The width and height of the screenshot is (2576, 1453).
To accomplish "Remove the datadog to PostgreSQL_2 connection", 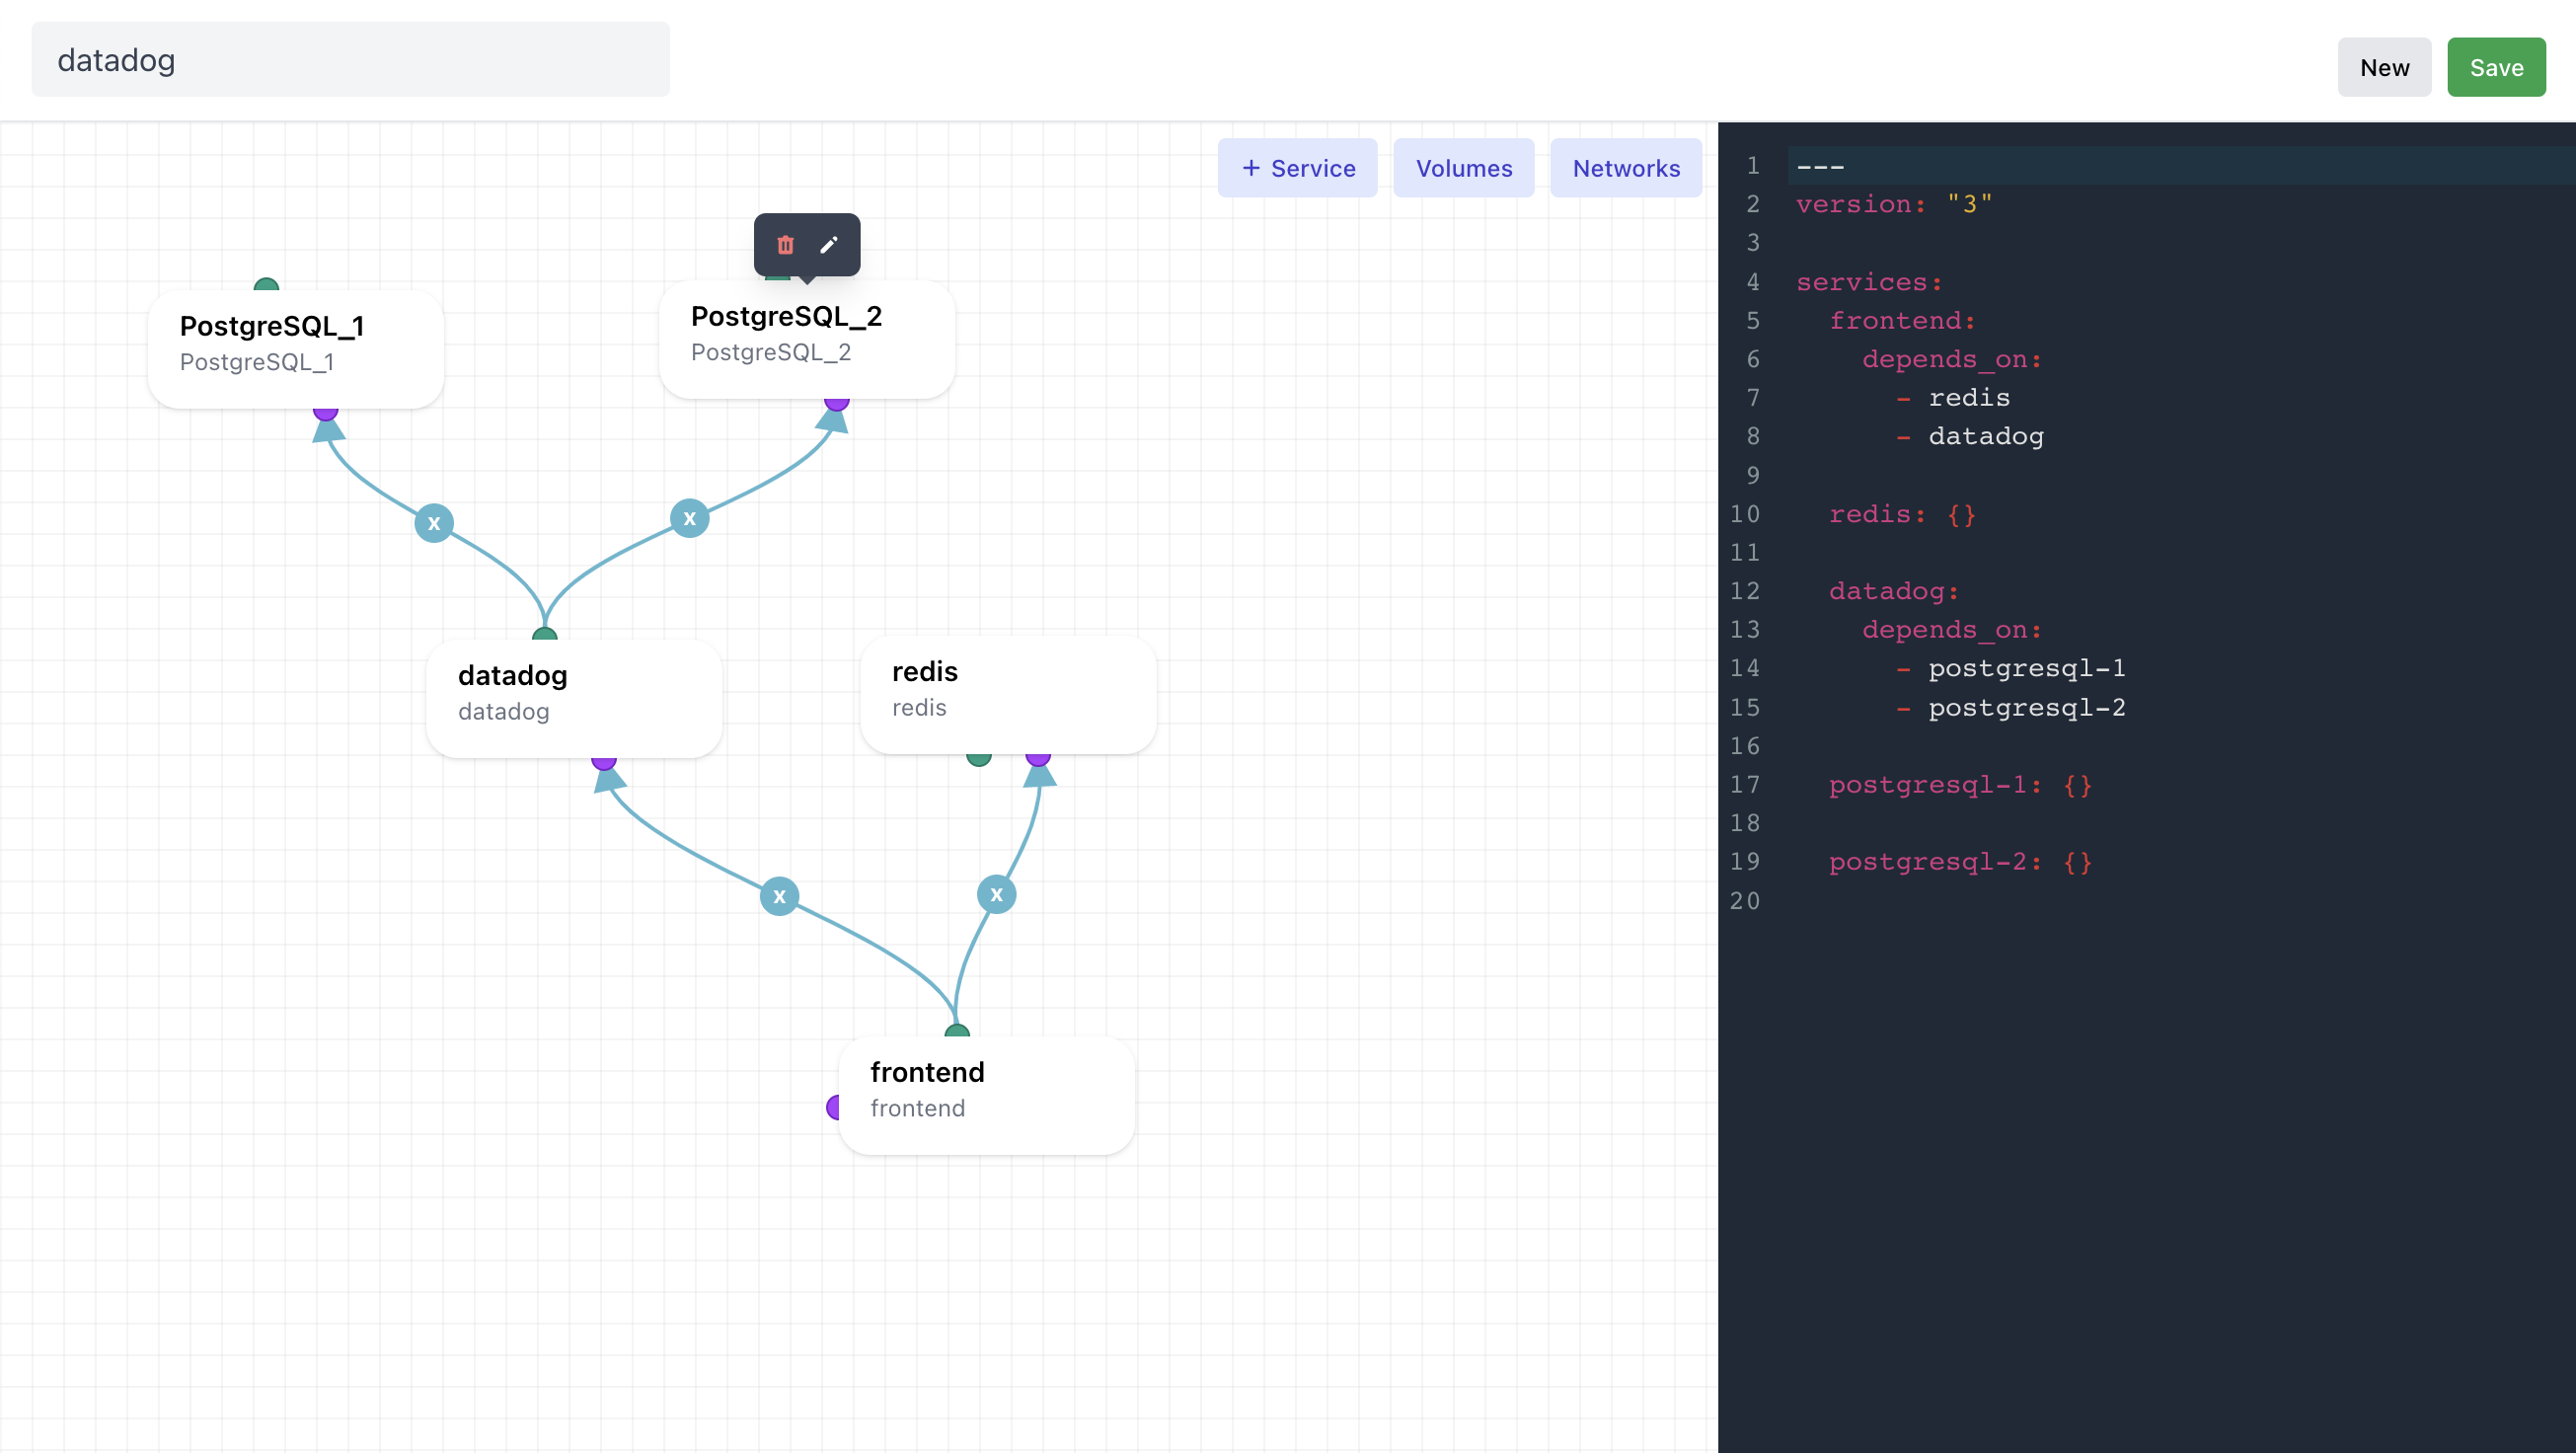I will [x=689, y=518].
